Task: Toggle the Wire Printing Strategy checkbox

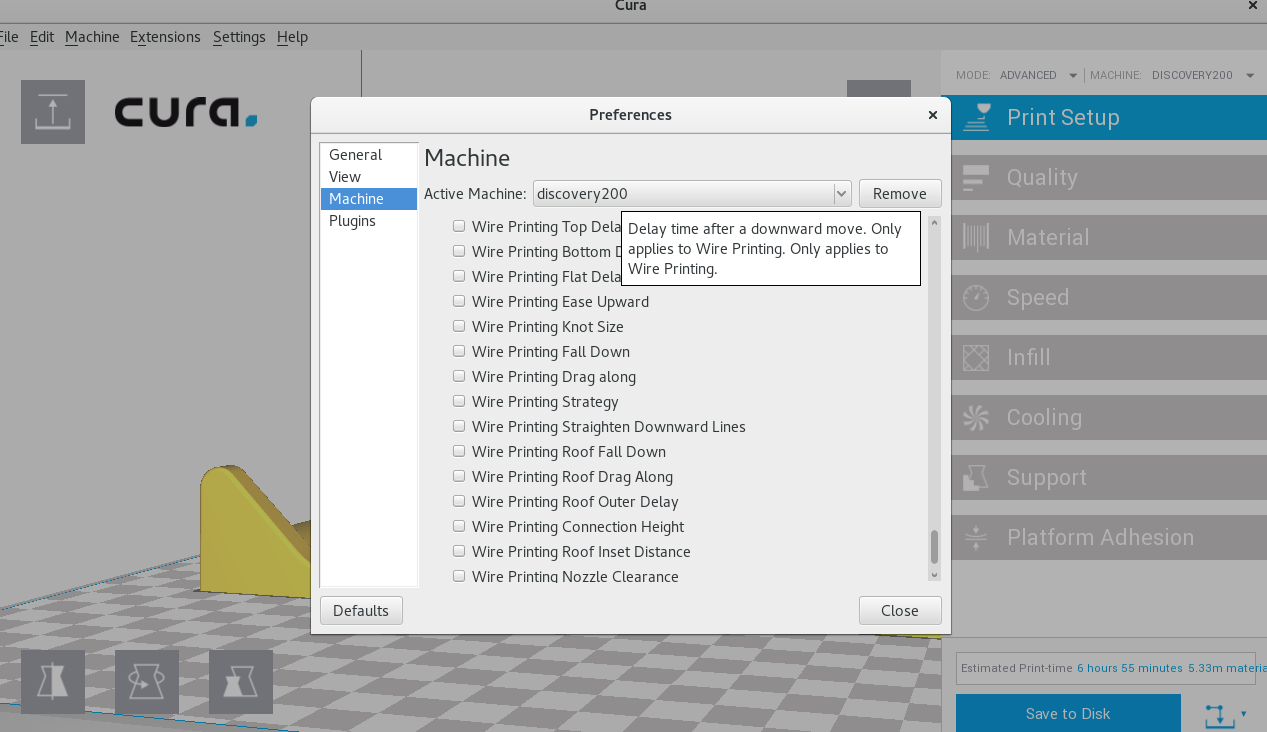Action: coord(459,401)
